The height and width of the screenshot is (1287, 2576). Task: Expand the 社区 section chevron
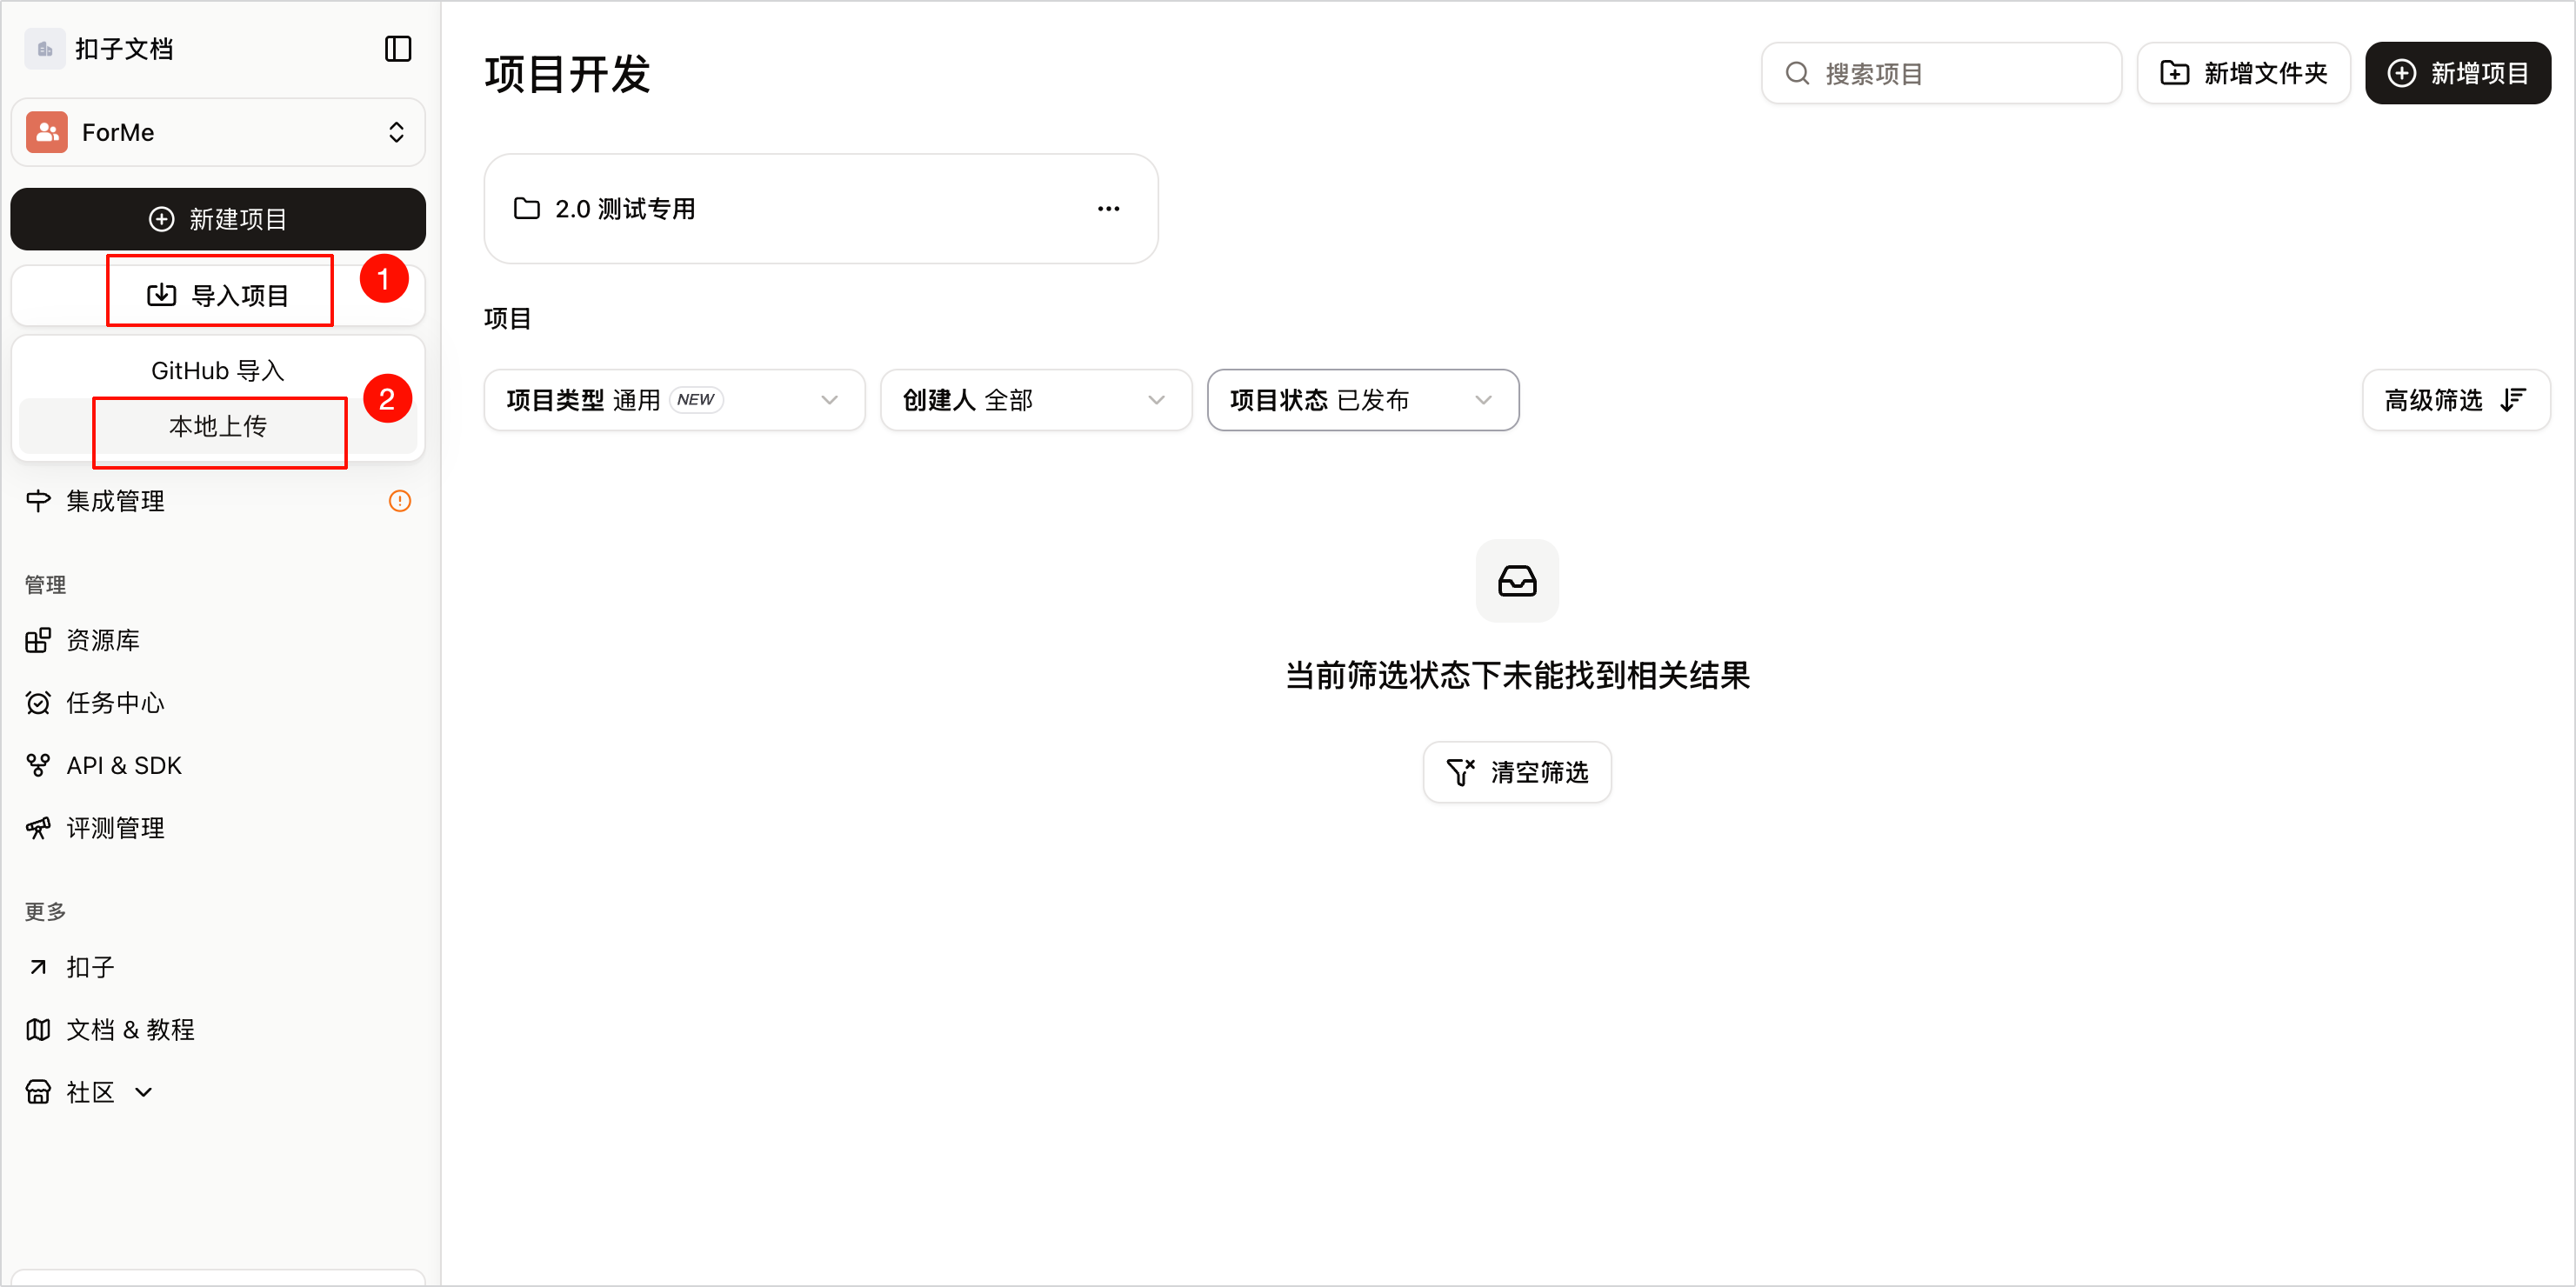tap(143, 1092)
